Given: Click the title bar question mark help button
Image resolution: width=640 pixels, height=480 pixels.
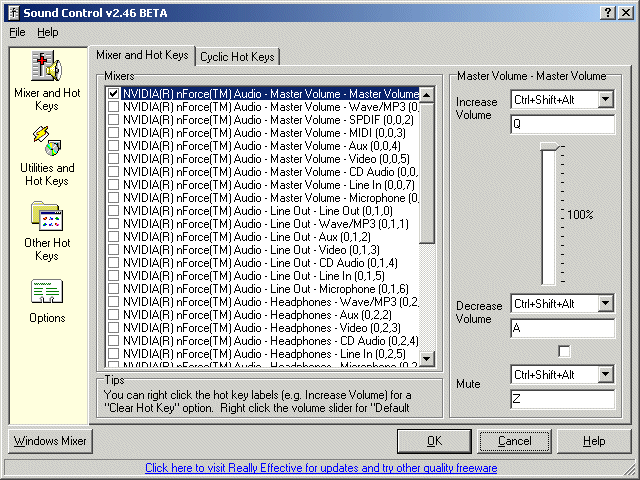Looking at the screenshot, I should coord(608,13).
